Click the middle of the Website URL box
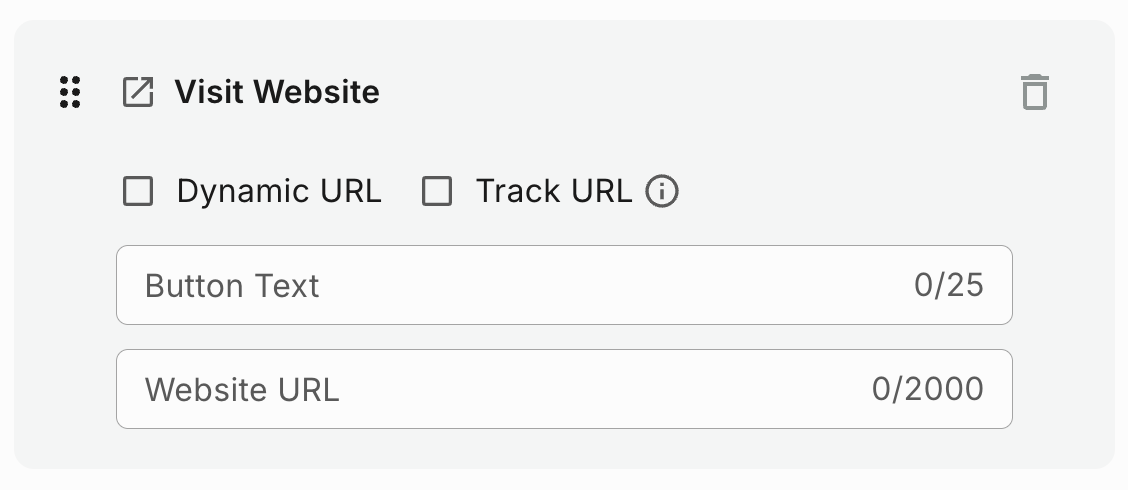This screenshot has width=1128, height=490. click(564, 389)
